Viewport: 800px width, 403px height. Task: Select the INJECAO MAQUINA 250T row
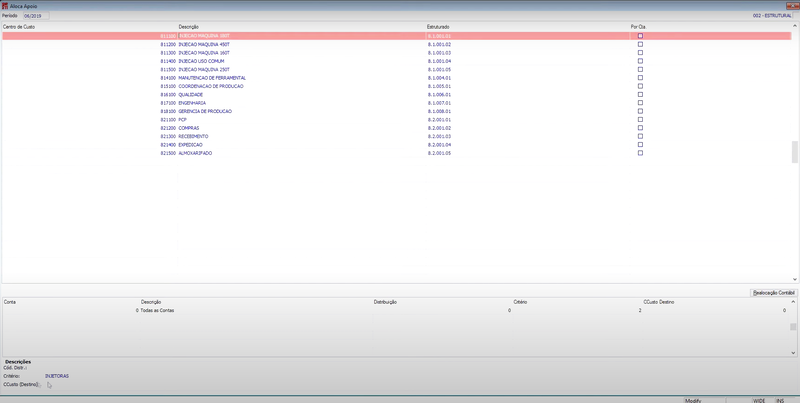(x=396, y=69)
